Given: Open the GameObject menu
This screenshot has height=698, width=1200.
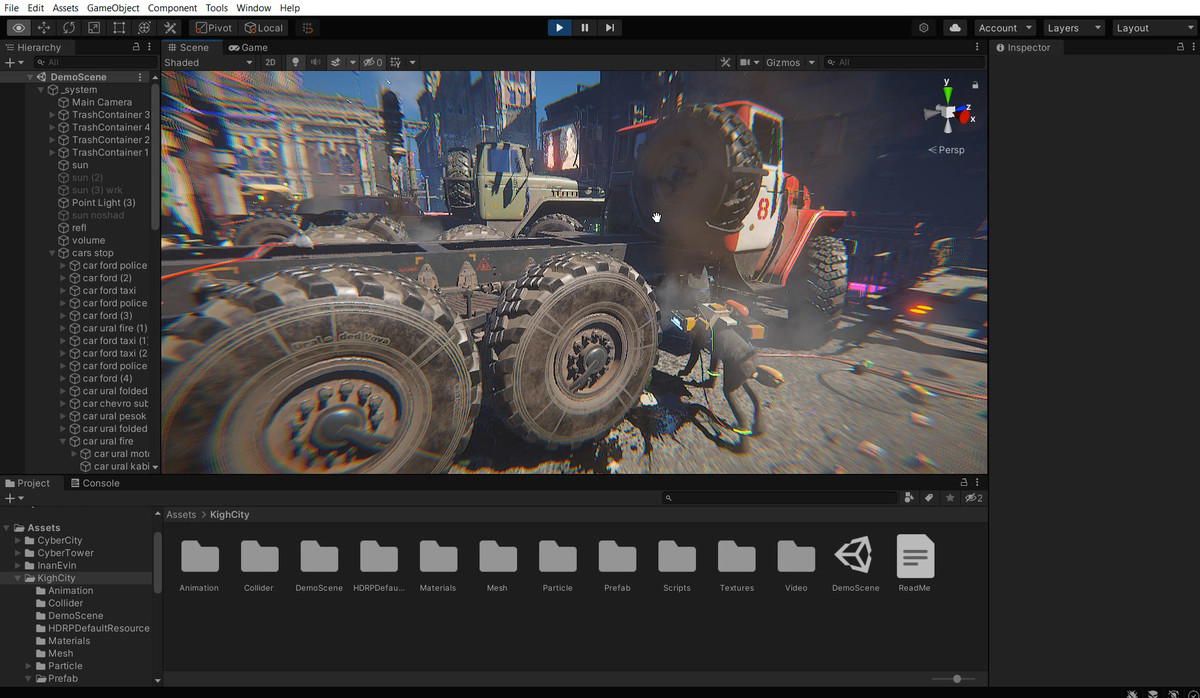Looking at the screenshot, I should pos(113,8).
